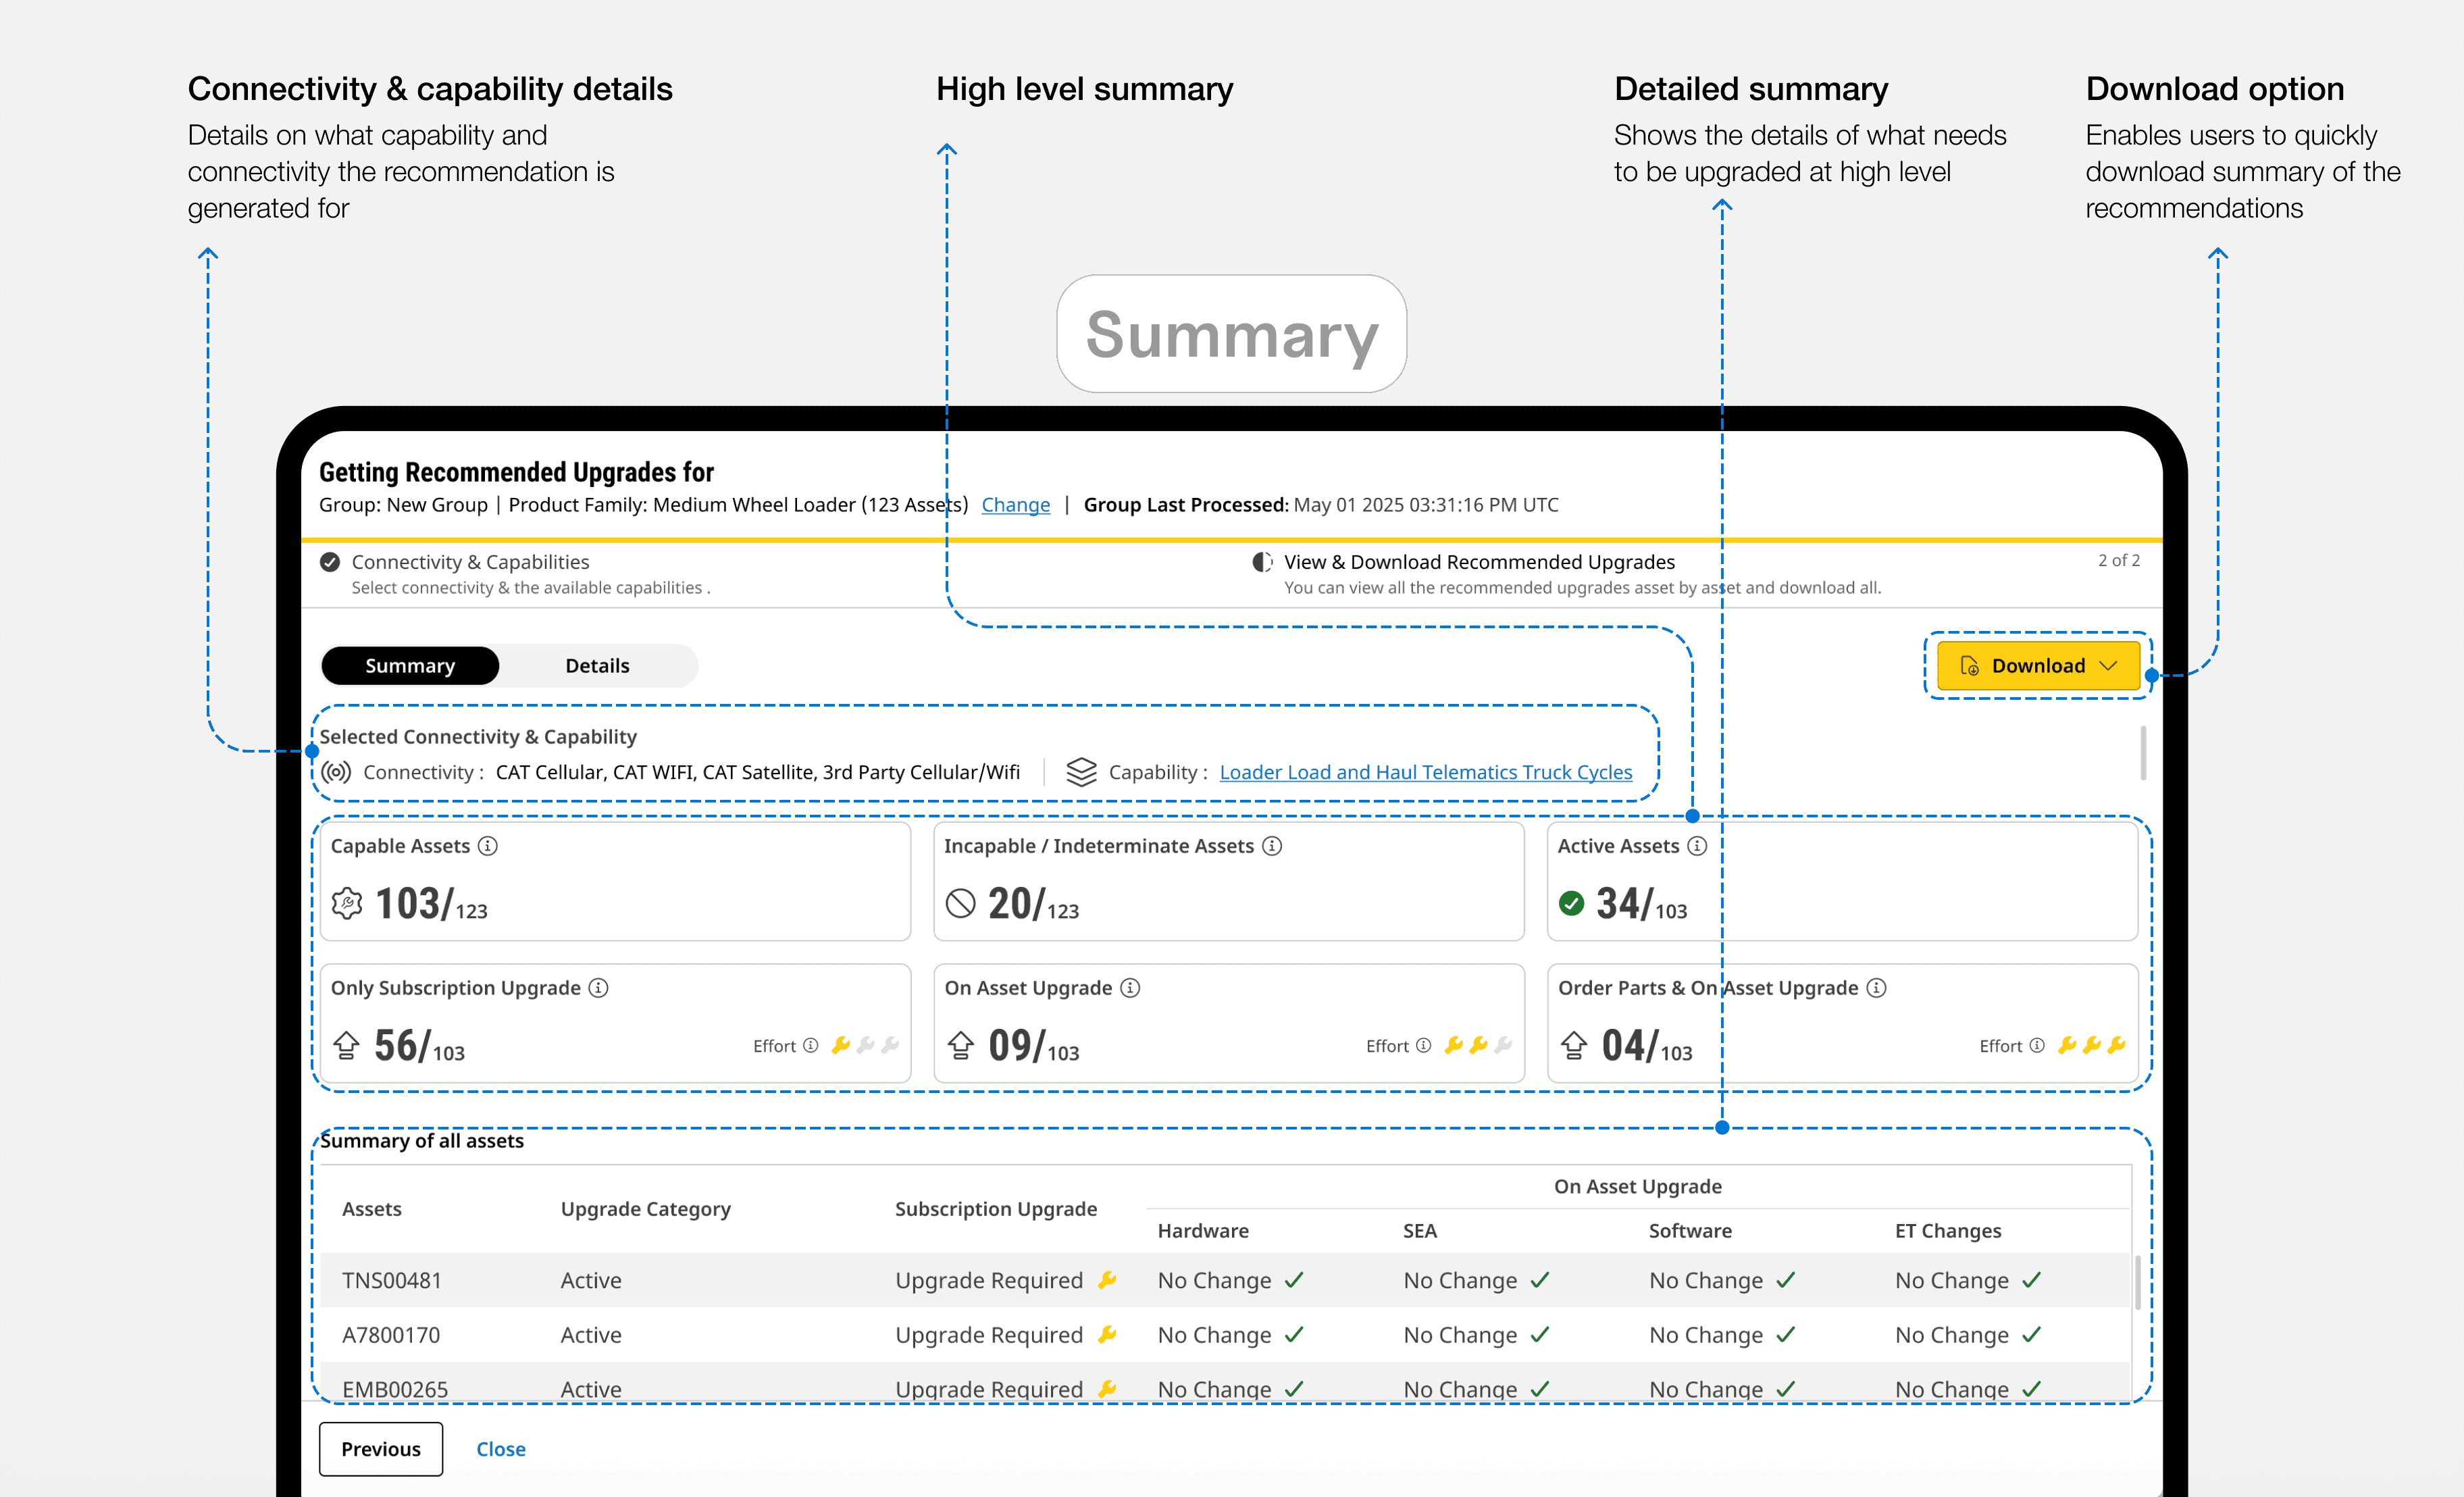Viewport: 2464px width, 1497px height.
Task: Click info icon next to On Asset Upgrade card title
Action: pyautogui.click(x=1130, y=988)
